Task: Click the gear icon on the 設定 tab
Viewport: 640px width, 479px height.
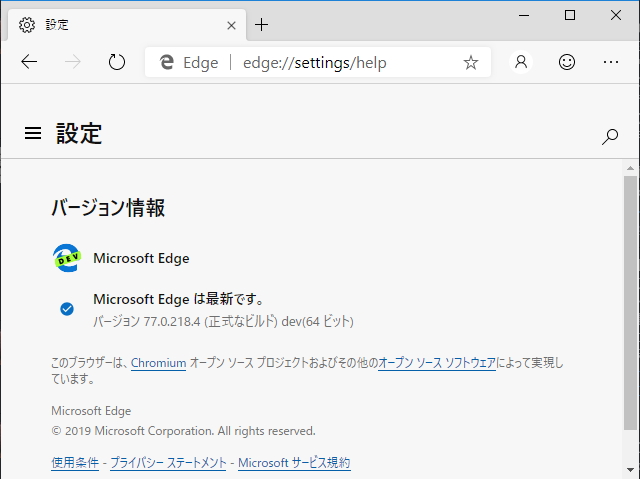Action: [27, 25]
